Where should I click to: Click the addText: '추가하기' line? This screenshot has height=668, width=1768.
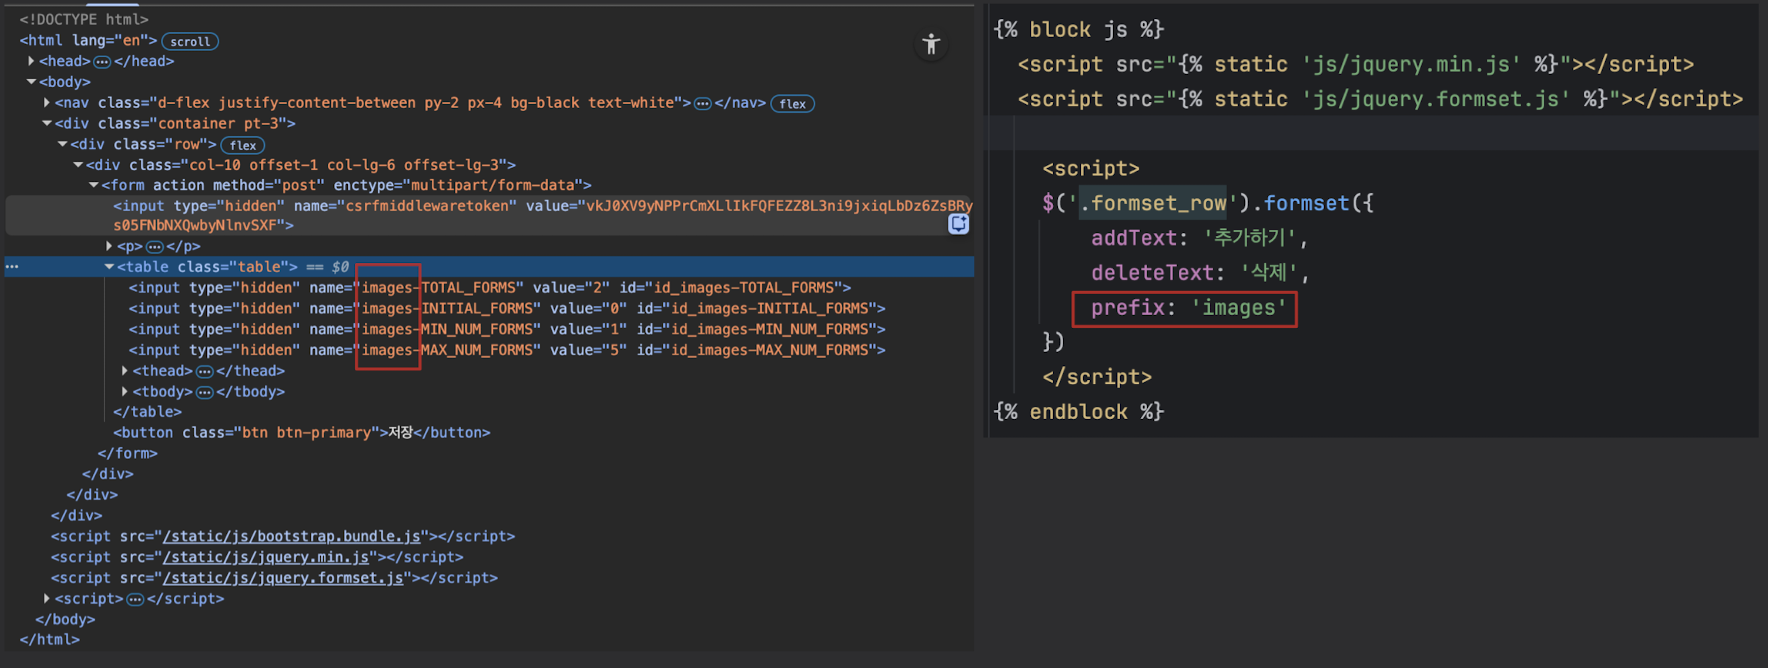pos(1199,239)
